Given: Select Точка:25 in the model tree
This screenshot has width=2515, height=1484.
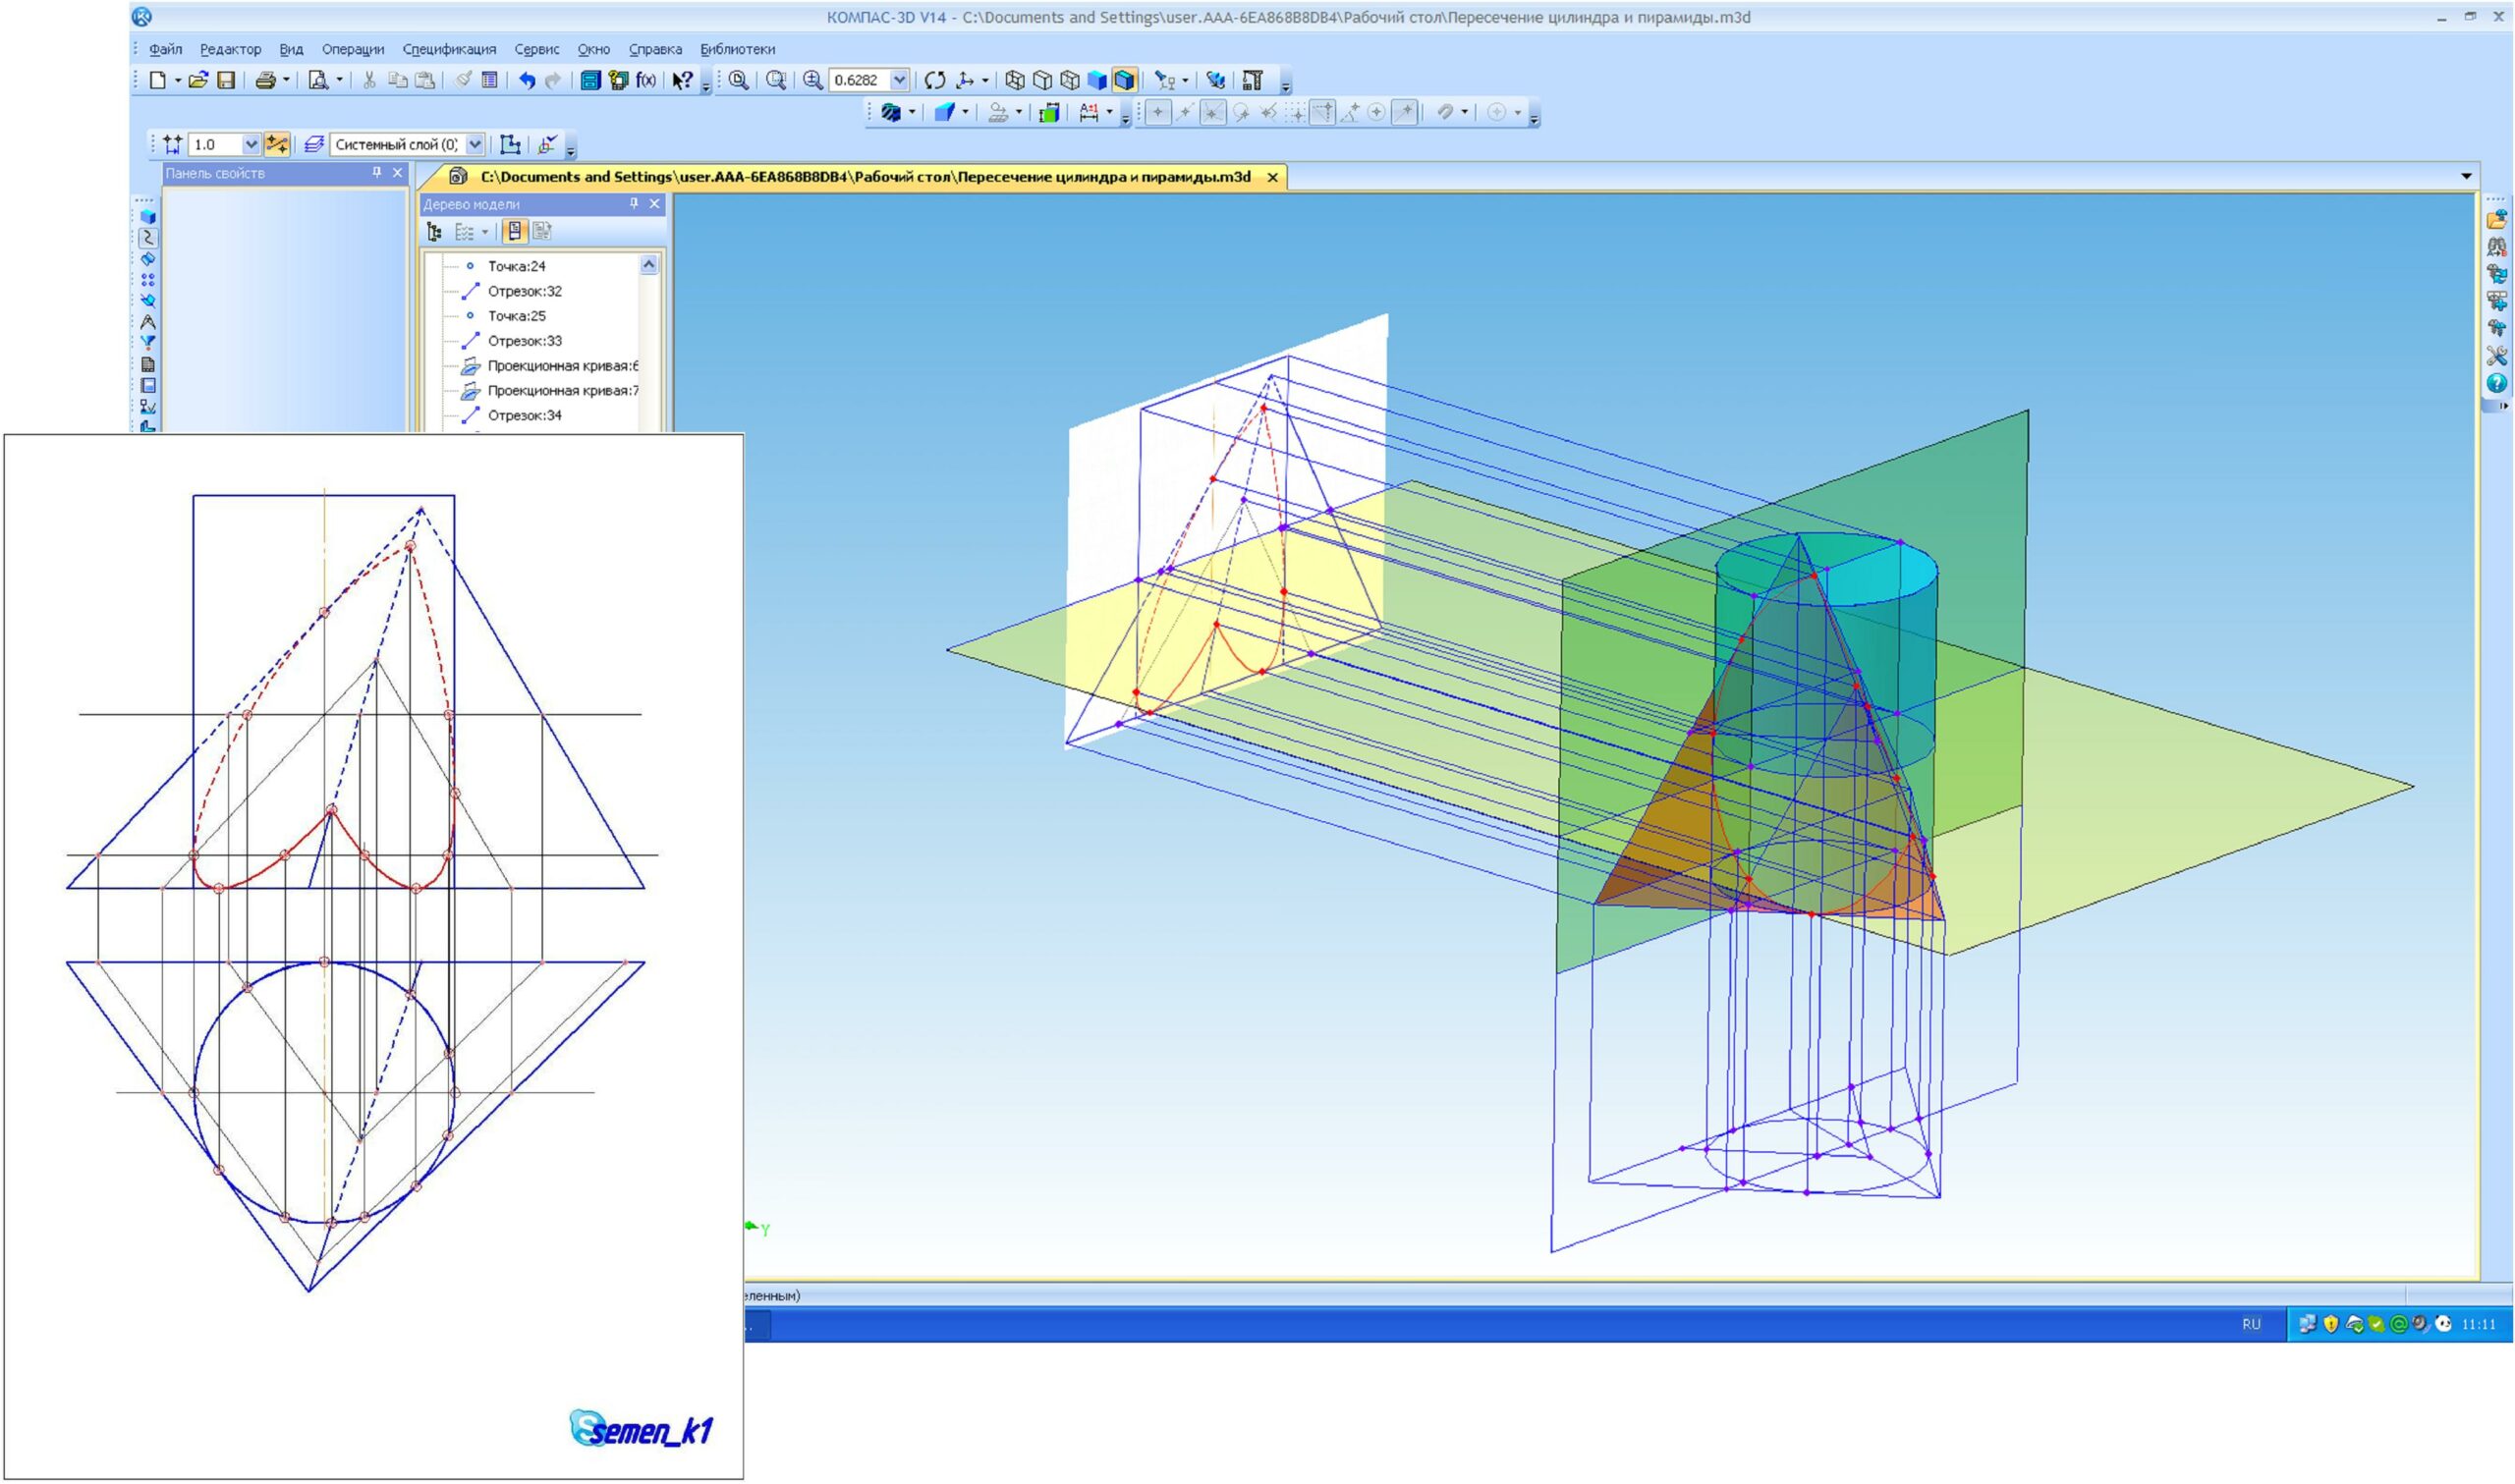Looking at the screenshot, I should (x=516, y=316).
